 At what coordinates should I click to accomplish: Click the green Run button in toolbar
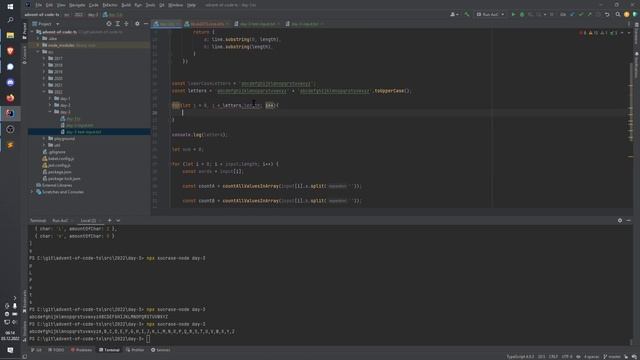coord(513,14)
